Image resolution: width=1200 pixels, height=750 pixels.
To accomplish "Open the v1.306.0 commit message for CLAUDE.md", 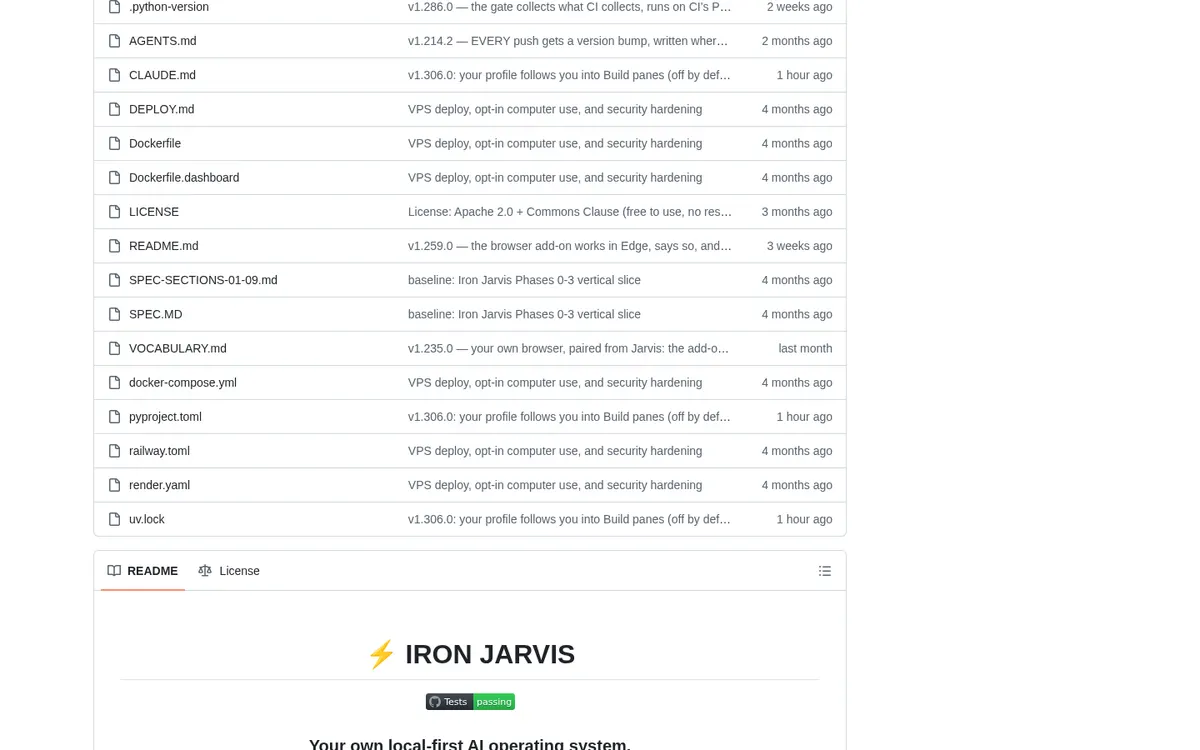I will [x=569, y=75].
